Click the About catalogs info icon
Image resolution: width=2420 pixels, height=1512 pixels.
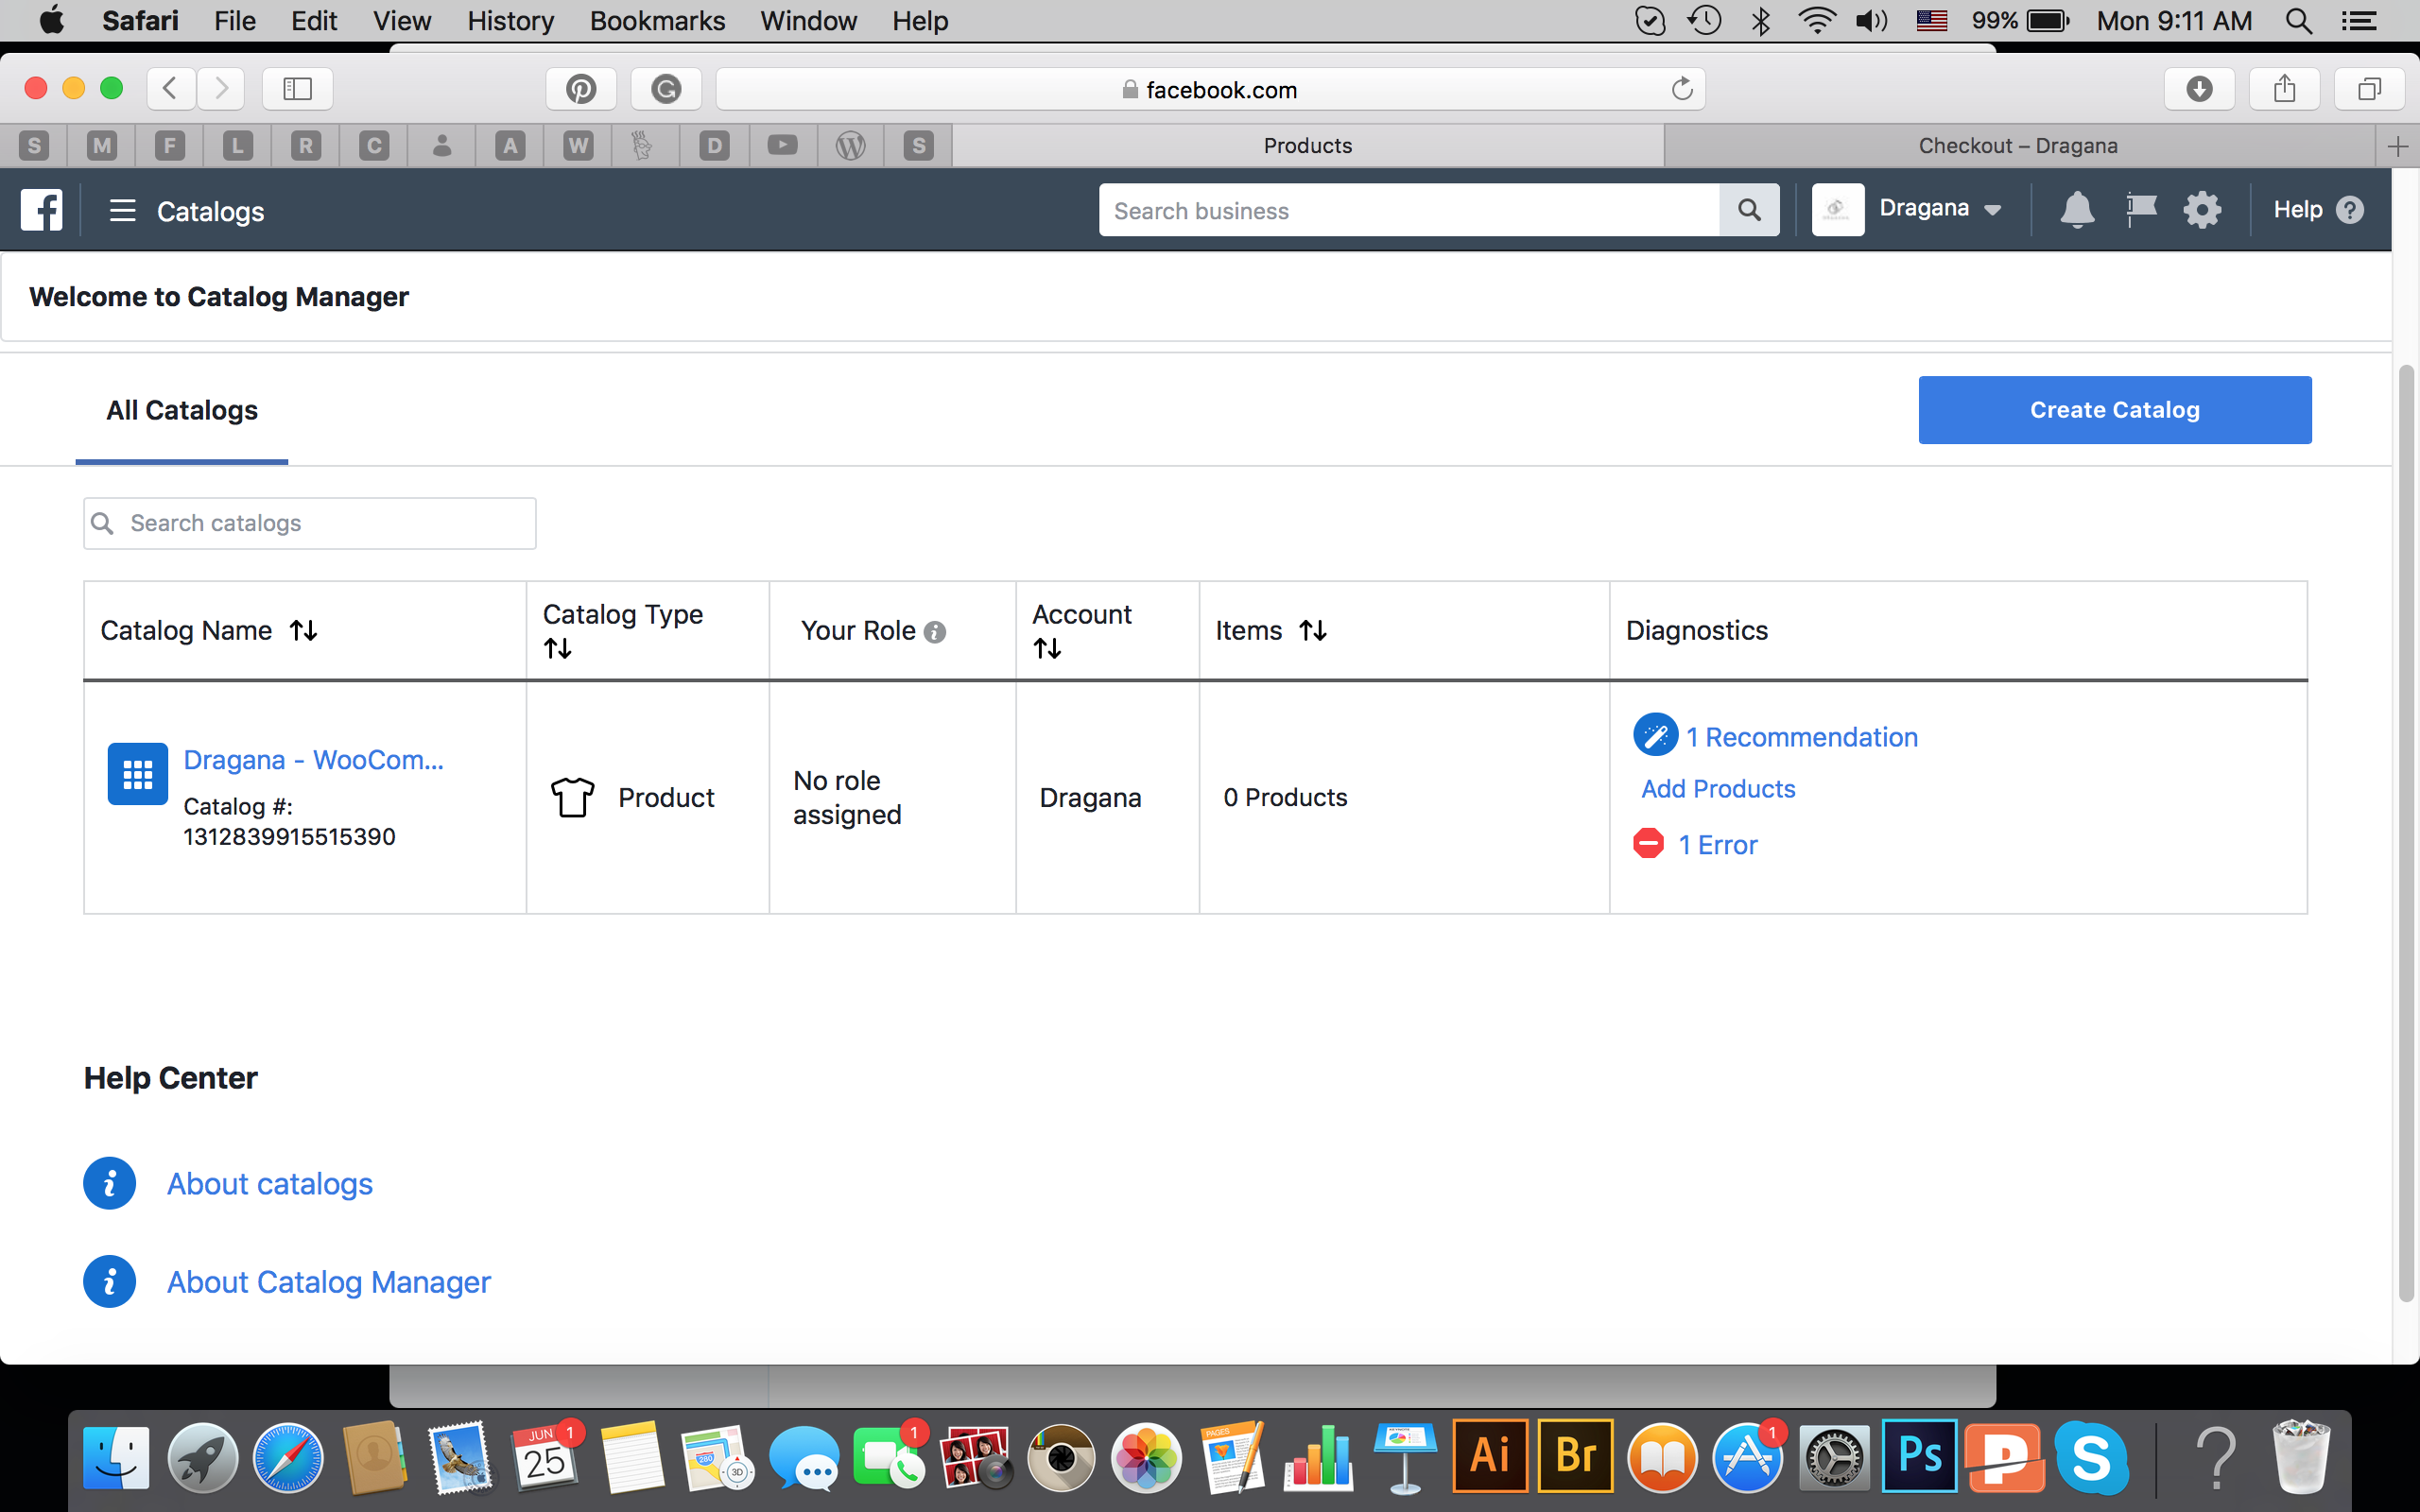coord(110,1183)
